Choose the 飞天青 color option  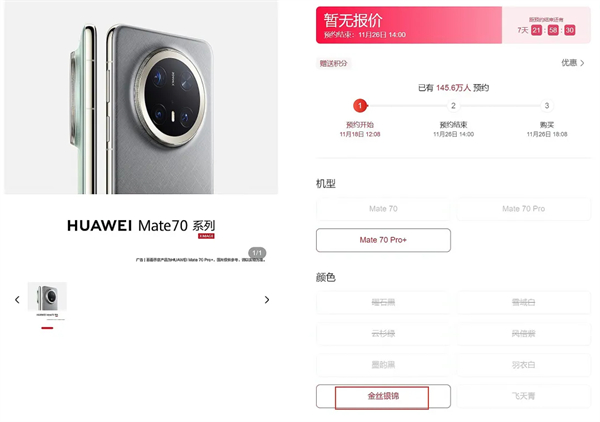(x=523, y=396)
